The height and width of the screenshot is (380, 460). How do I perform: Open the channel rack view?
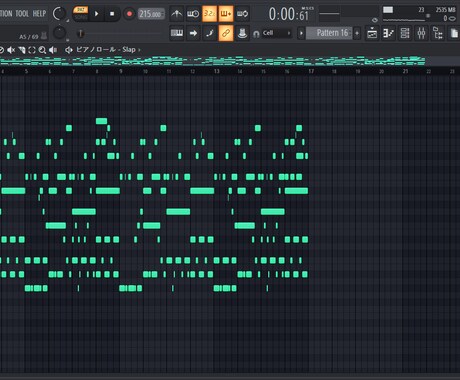405,33
